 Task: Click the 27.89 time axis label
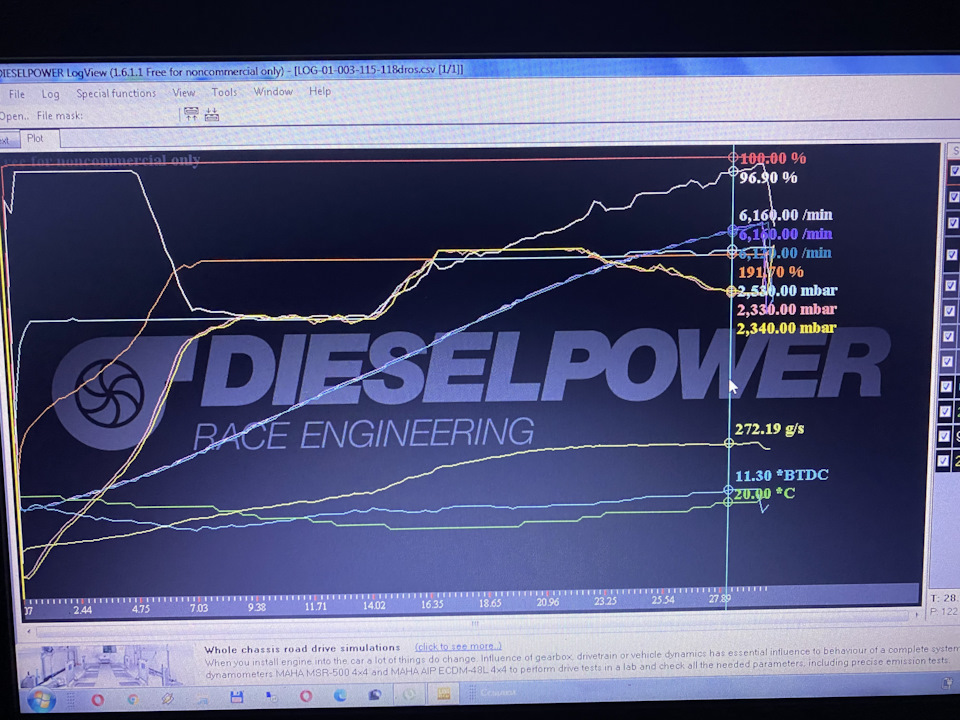coord(720,599)
